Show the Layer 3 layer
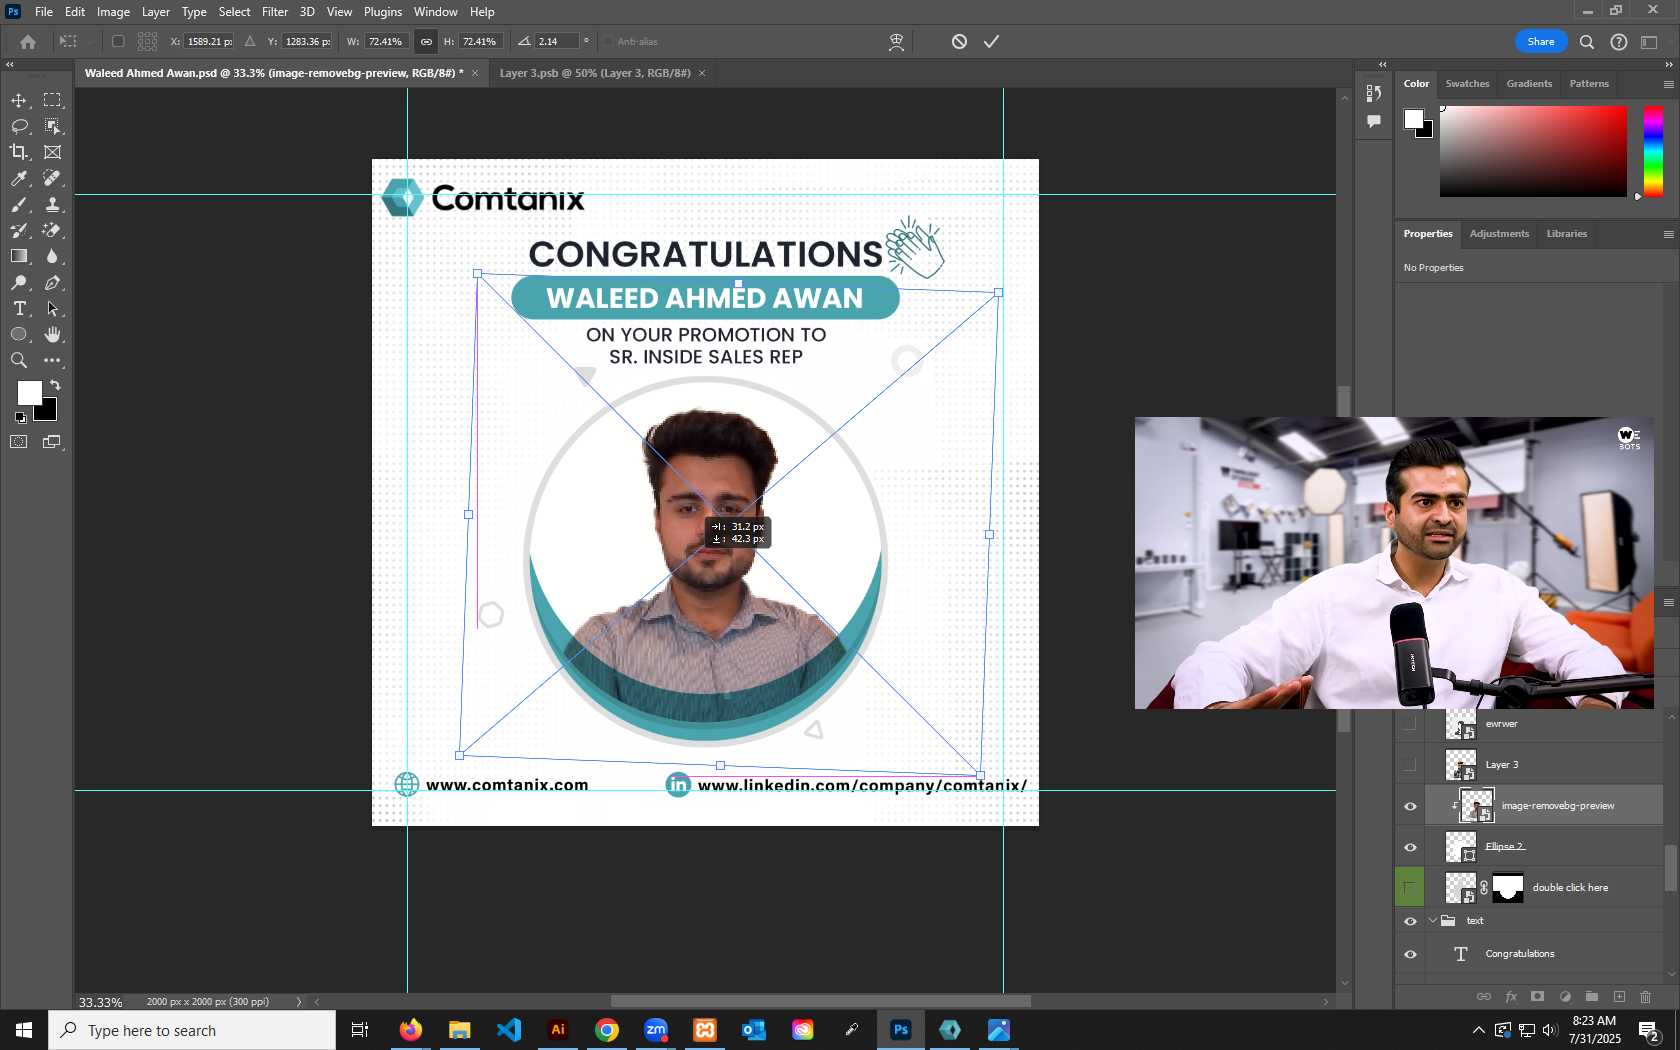 [1410, 765]
